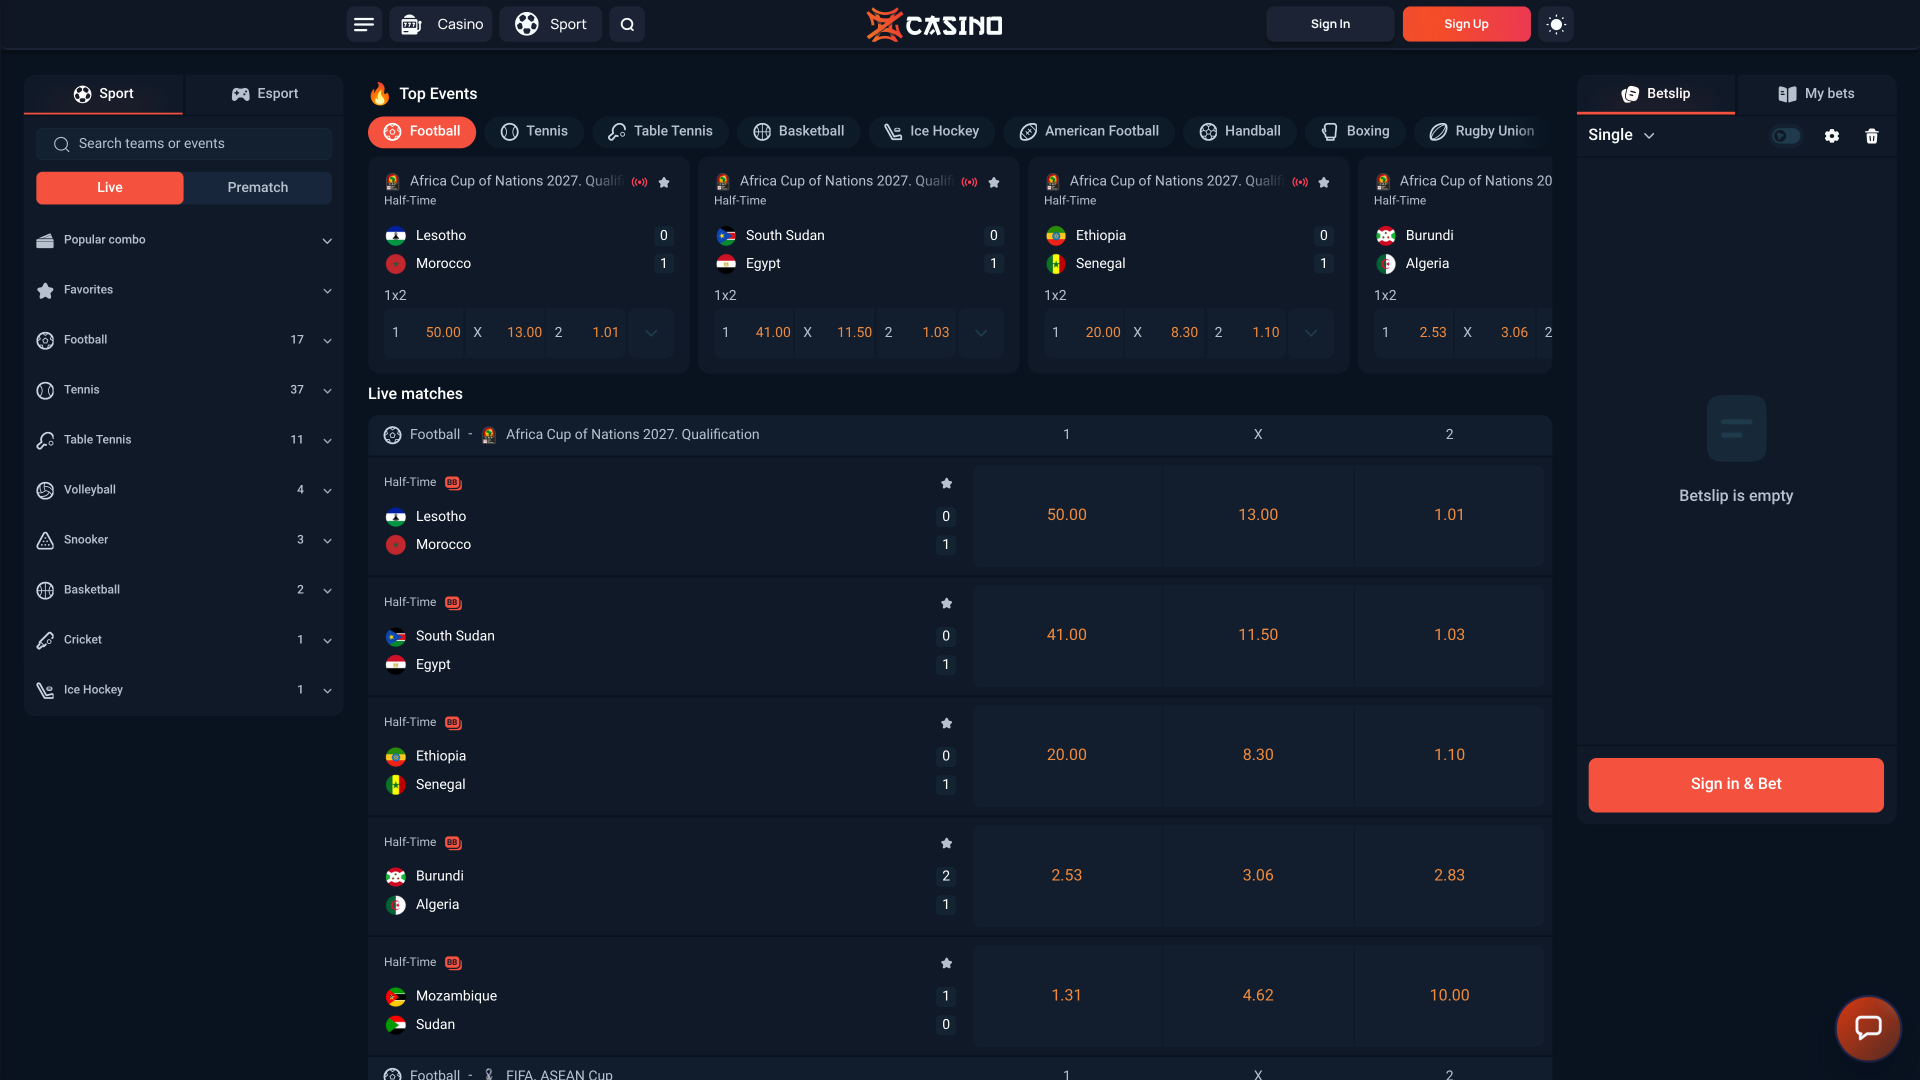Open the Sport section in header
1920x1080 pixels.
coord(551,24)
